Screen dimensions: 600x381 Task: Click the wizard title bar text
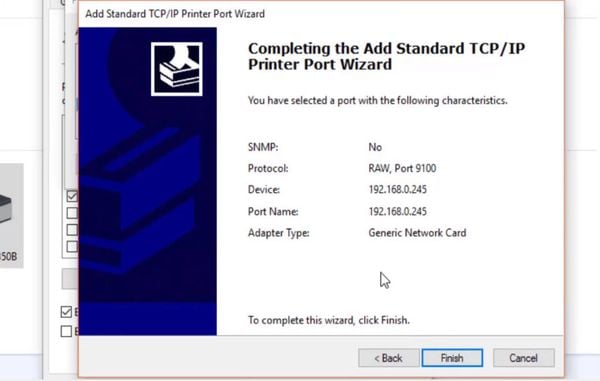[x=175, y=14]
